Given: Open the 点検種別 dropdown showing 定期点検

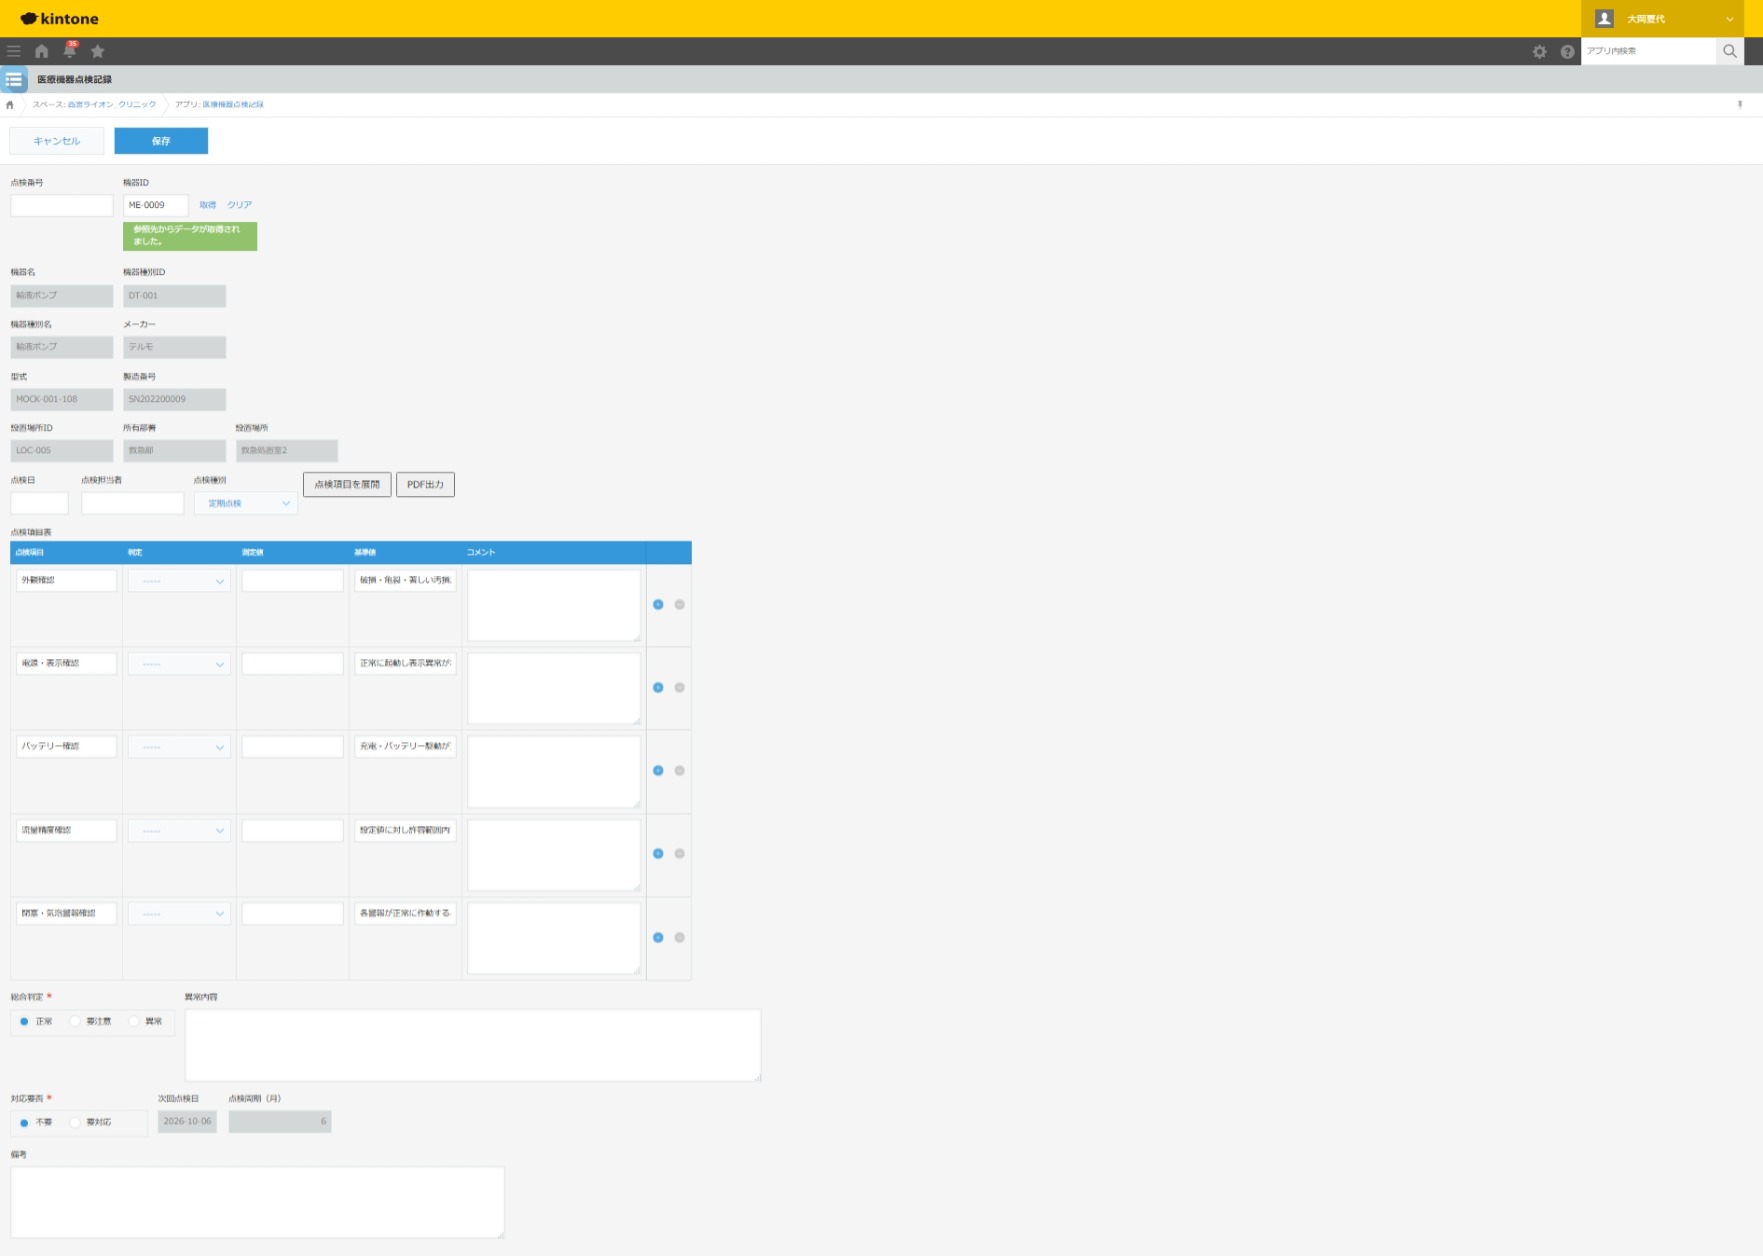Looking at the screenshot, I should click(x=246, y=503).
